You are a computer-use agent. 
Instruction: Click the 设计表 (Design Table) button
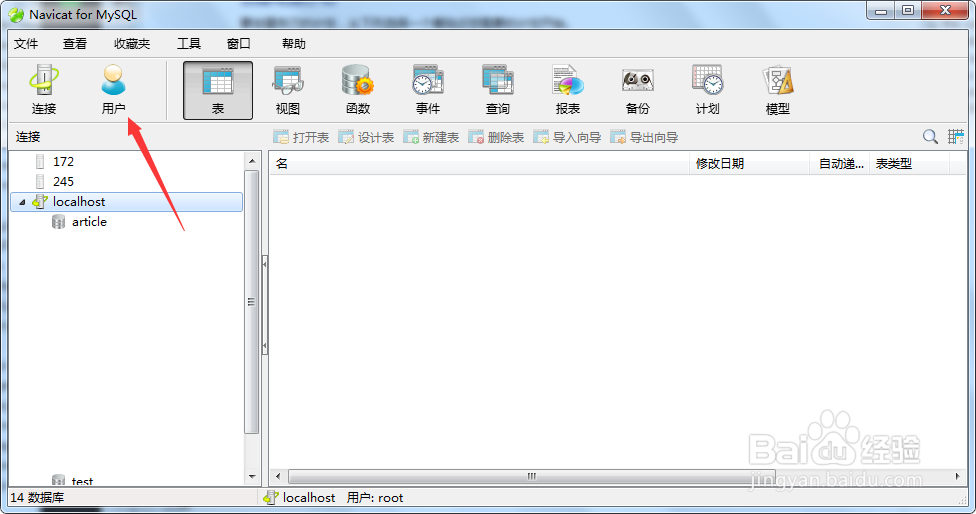coord(366,138)
